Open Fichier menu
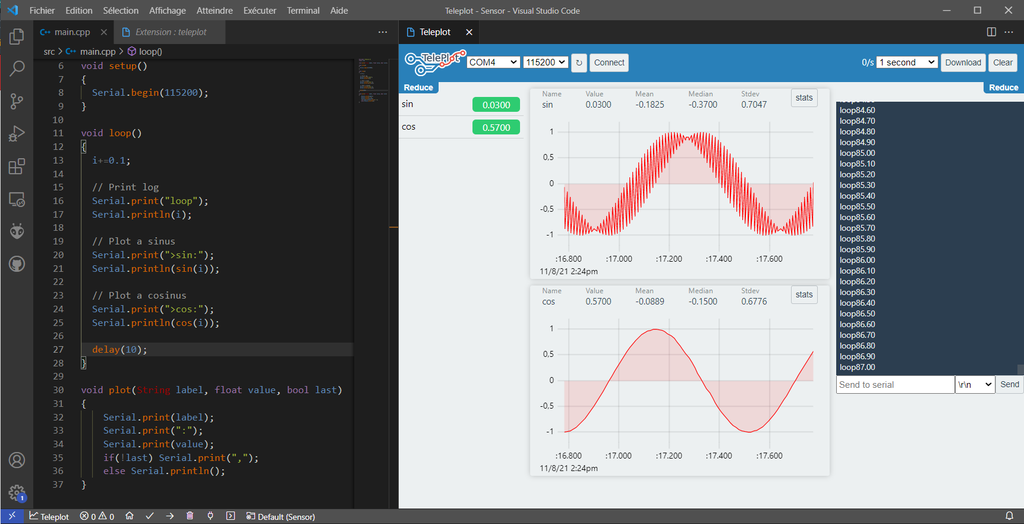Screen dimensions: 1024x524 click(x=42, y=10)
